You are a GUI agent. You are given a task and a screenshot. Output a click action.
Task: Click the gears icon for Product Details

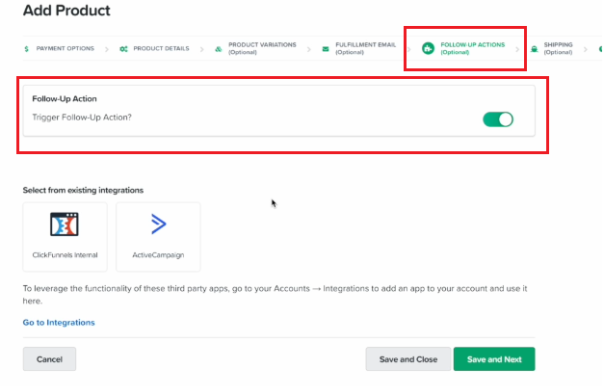point(123,49)
